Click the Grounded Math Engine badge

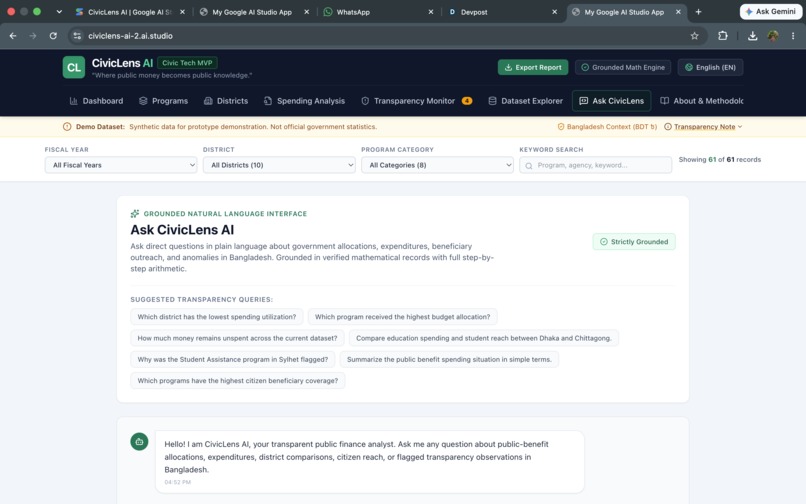point(623,67)
